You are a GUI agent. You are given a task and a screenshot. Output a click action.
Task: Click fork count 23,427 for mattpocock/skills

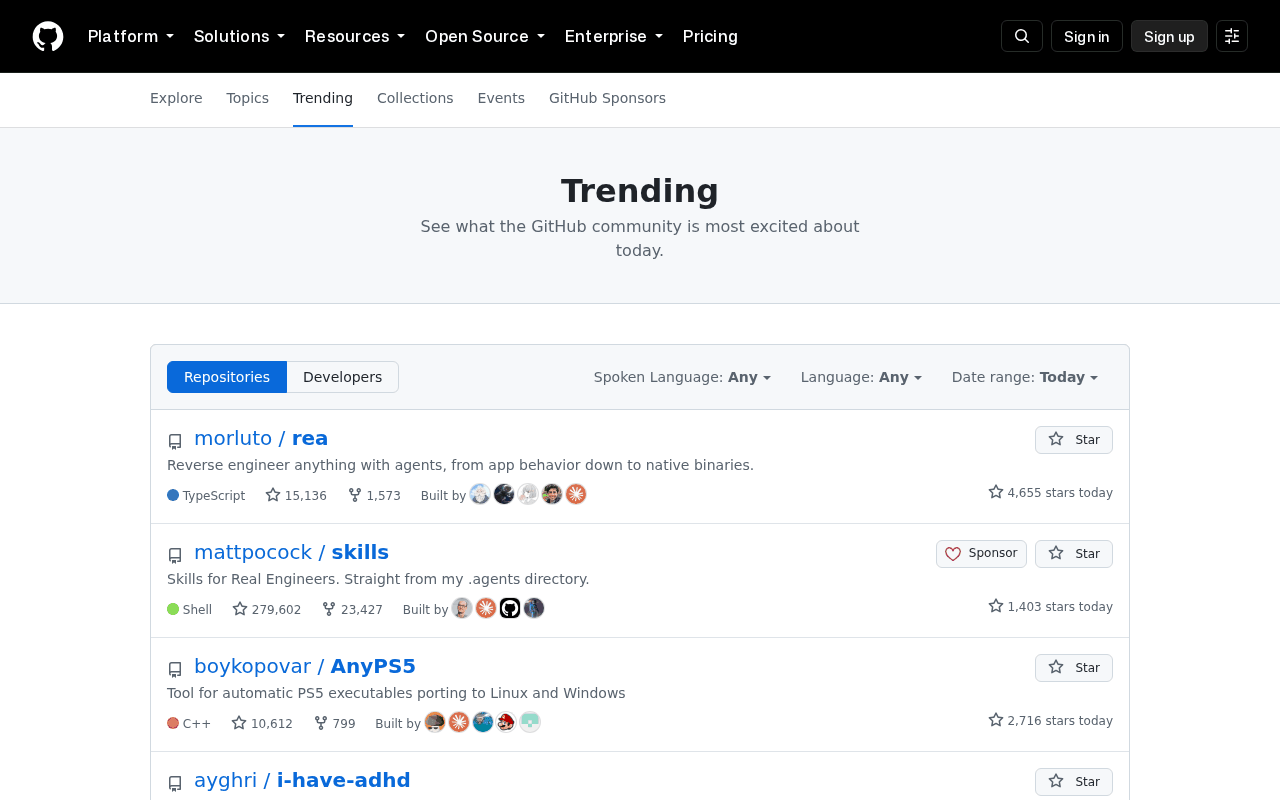(352, 609)
